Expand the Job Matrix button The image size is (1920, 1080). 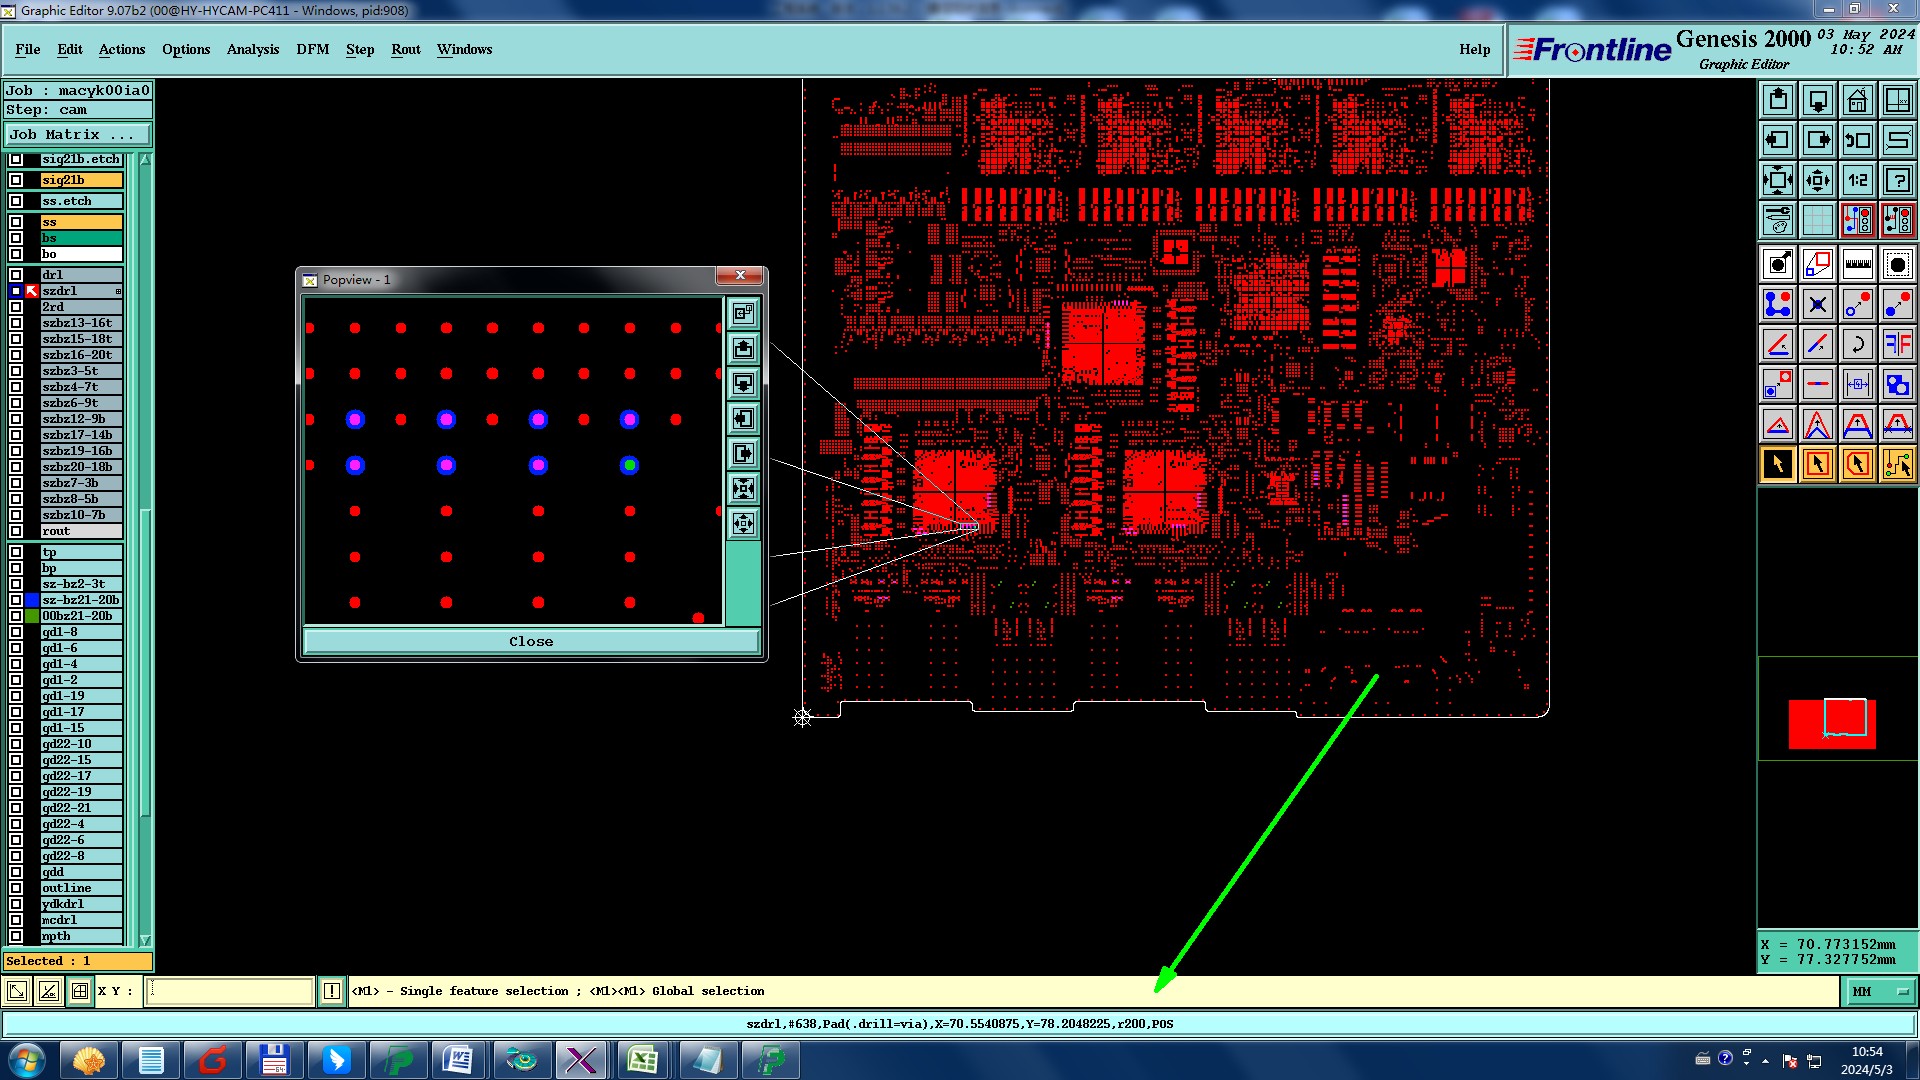click(x=78, y=134)
